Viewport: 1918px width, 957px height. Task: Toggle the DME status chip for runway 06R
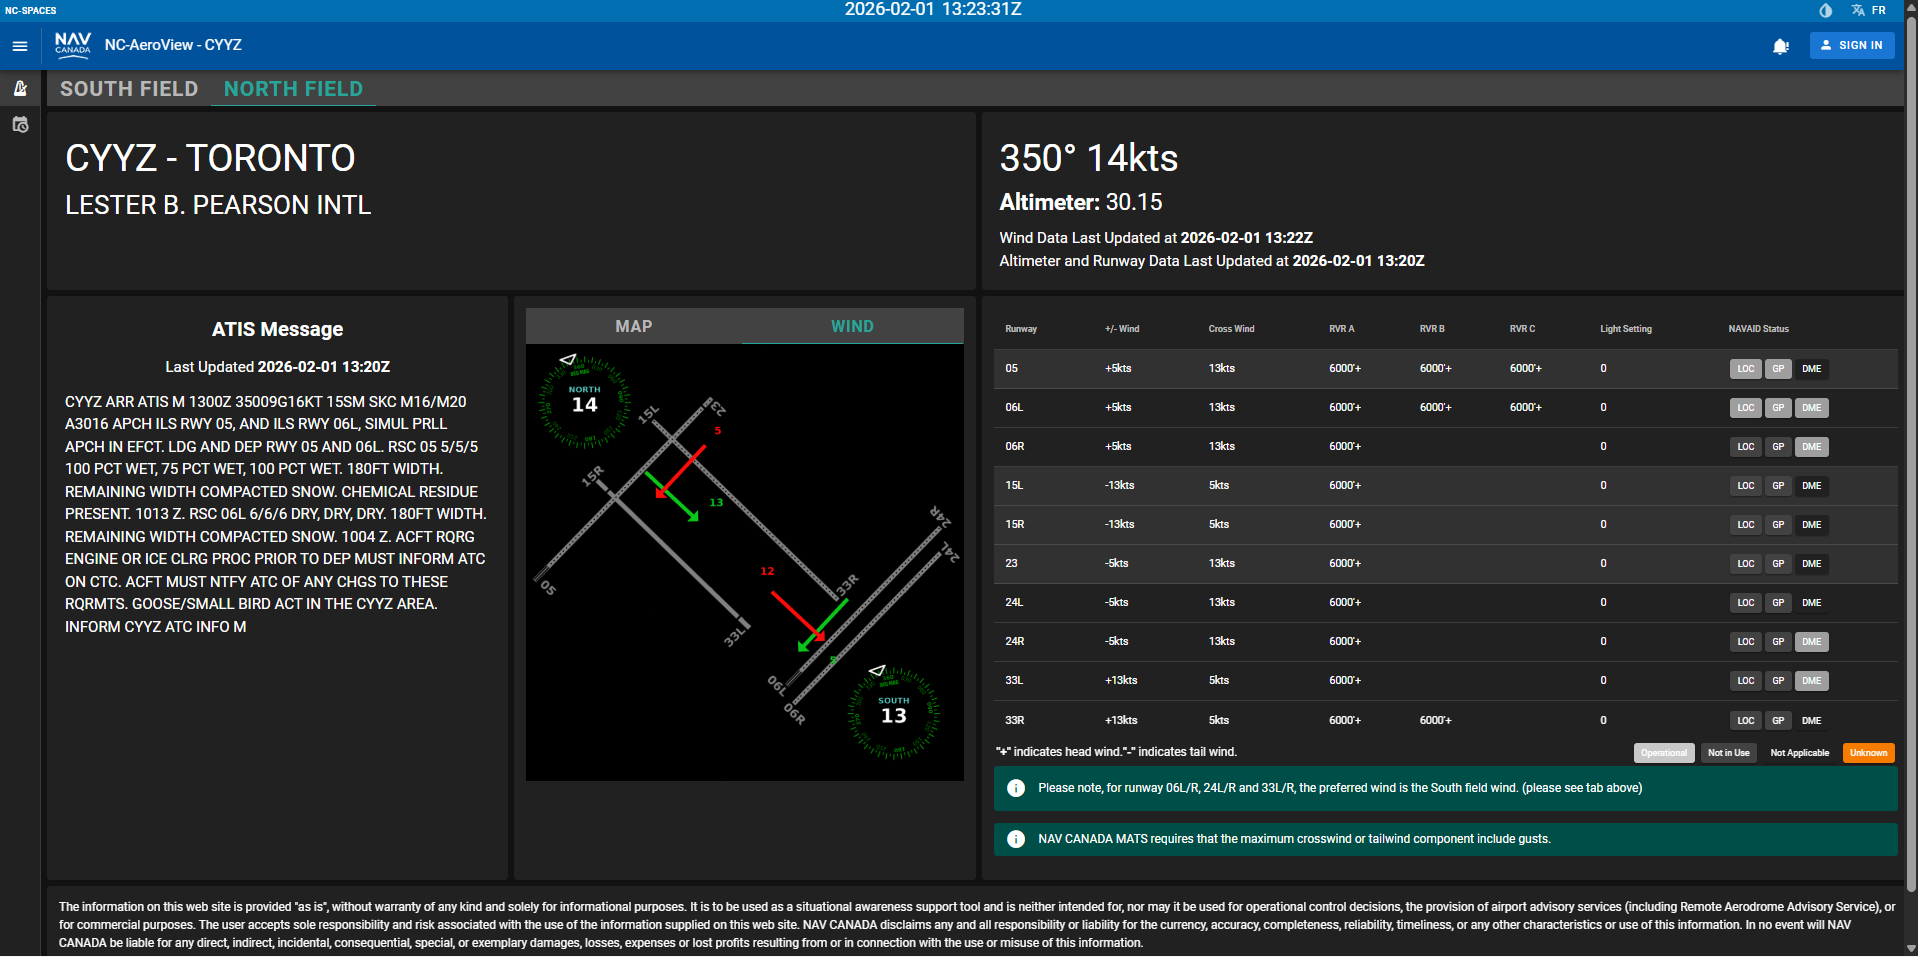tap(1811, 447)
